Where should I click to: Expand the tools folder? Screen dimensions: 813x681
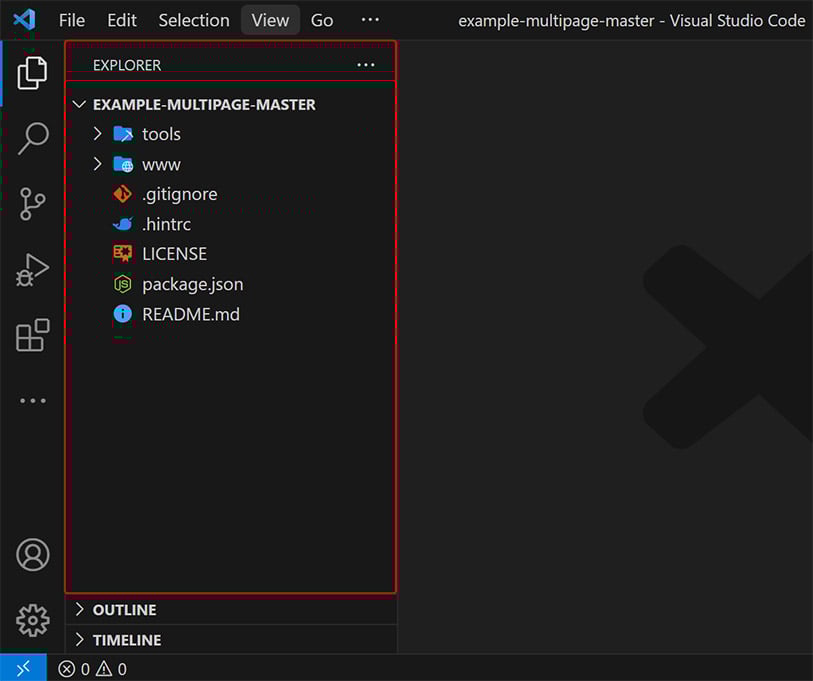coord(160,134)
